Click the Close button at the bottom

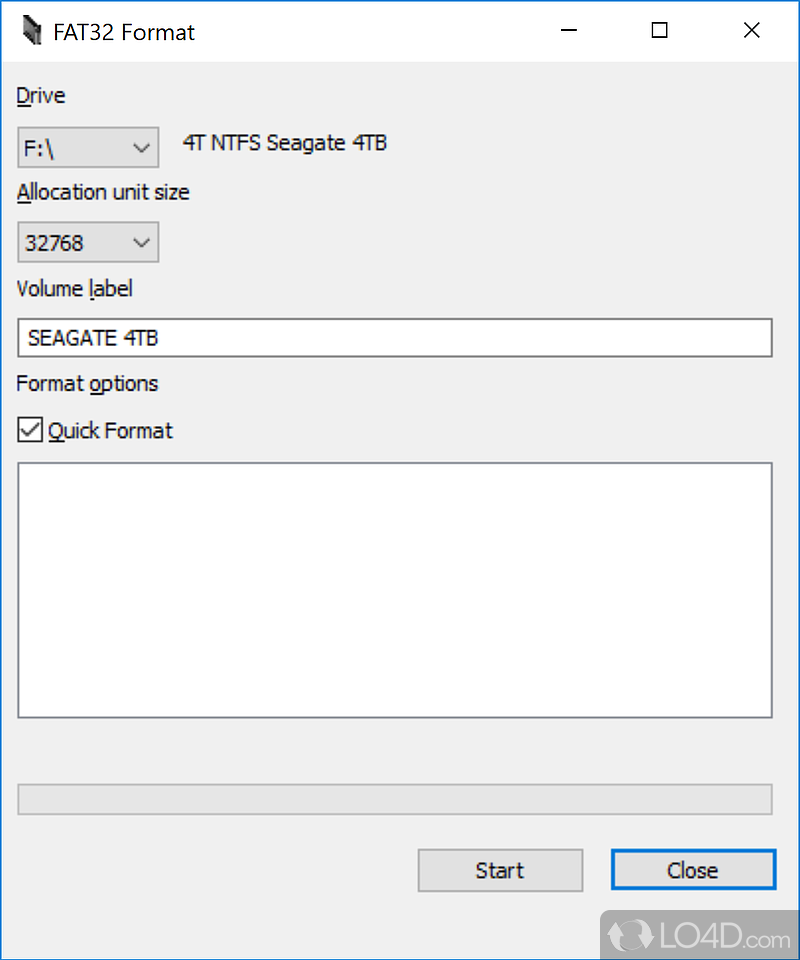point(693,870)
